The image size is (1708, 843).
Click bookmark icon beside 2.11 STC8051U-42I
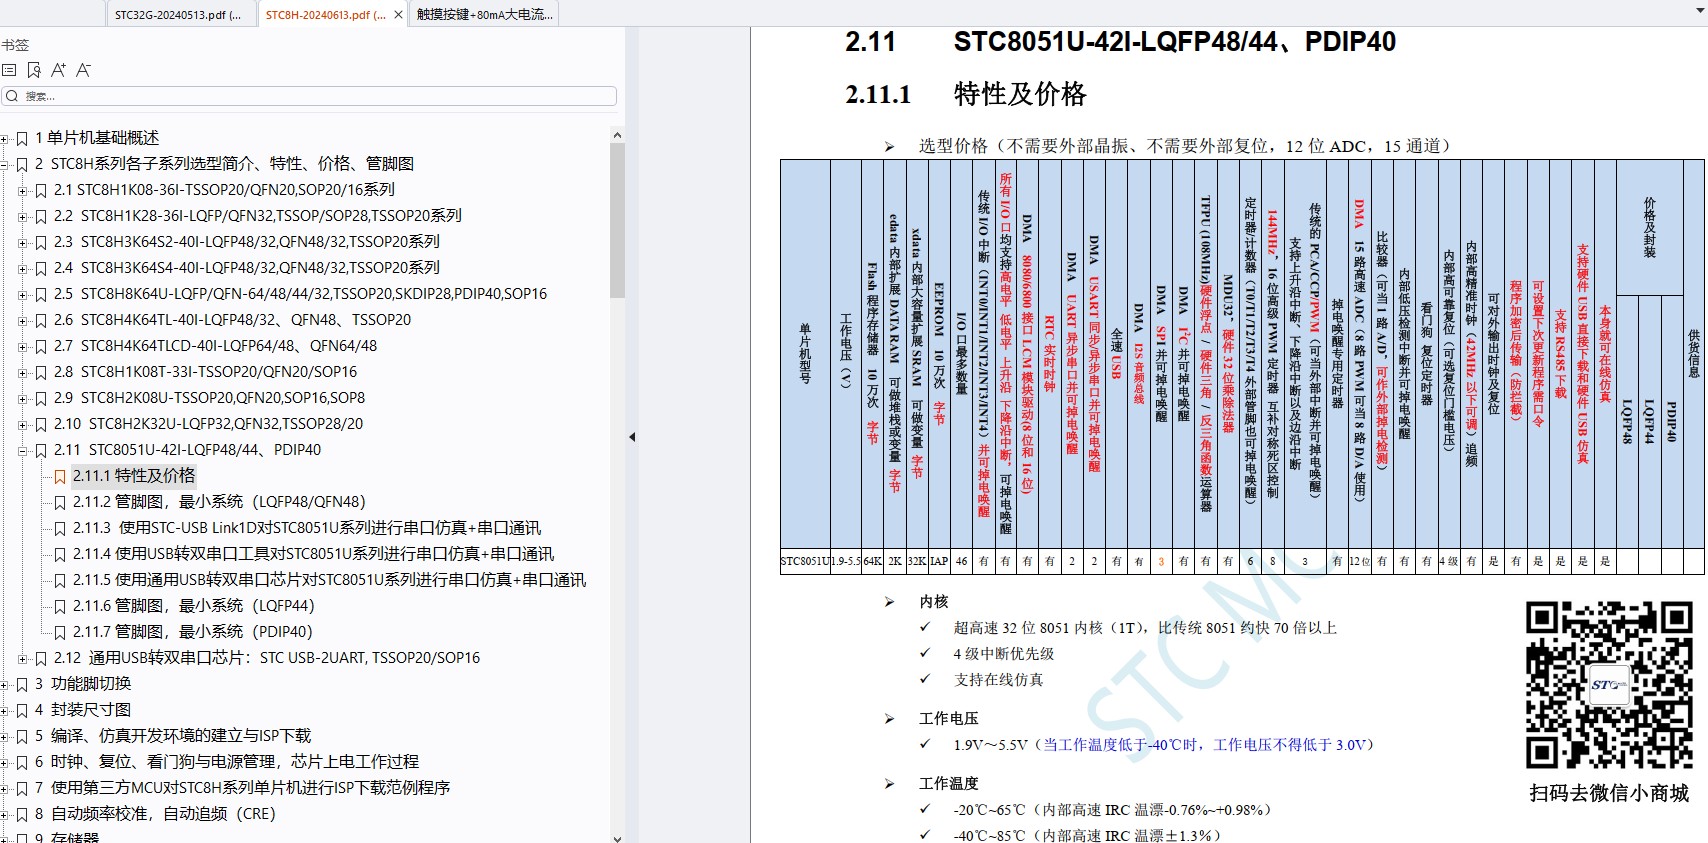[41, 450]
